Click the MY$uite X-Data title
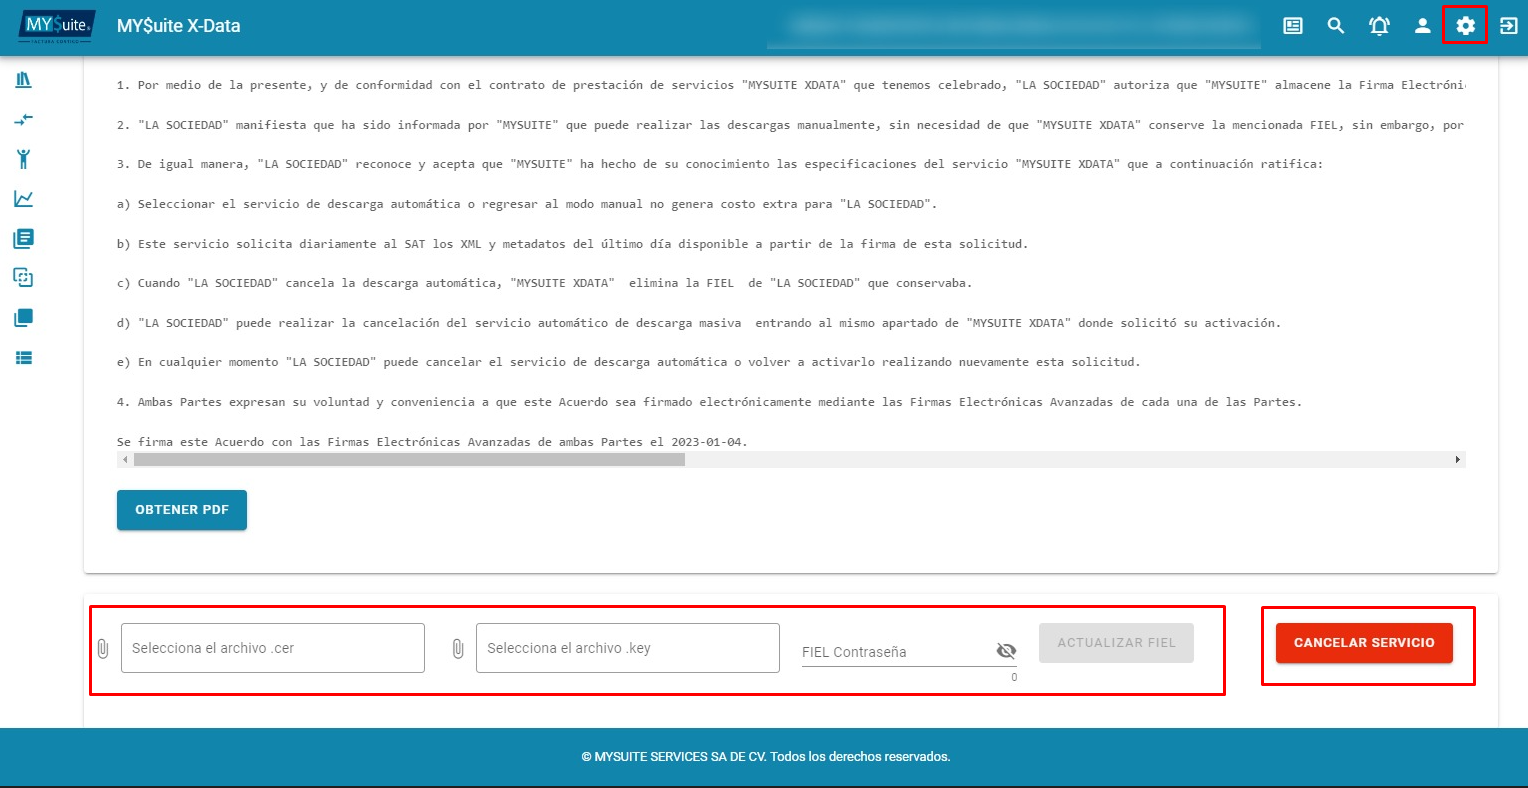The image size is (1528, 788). tap(179, 26)
